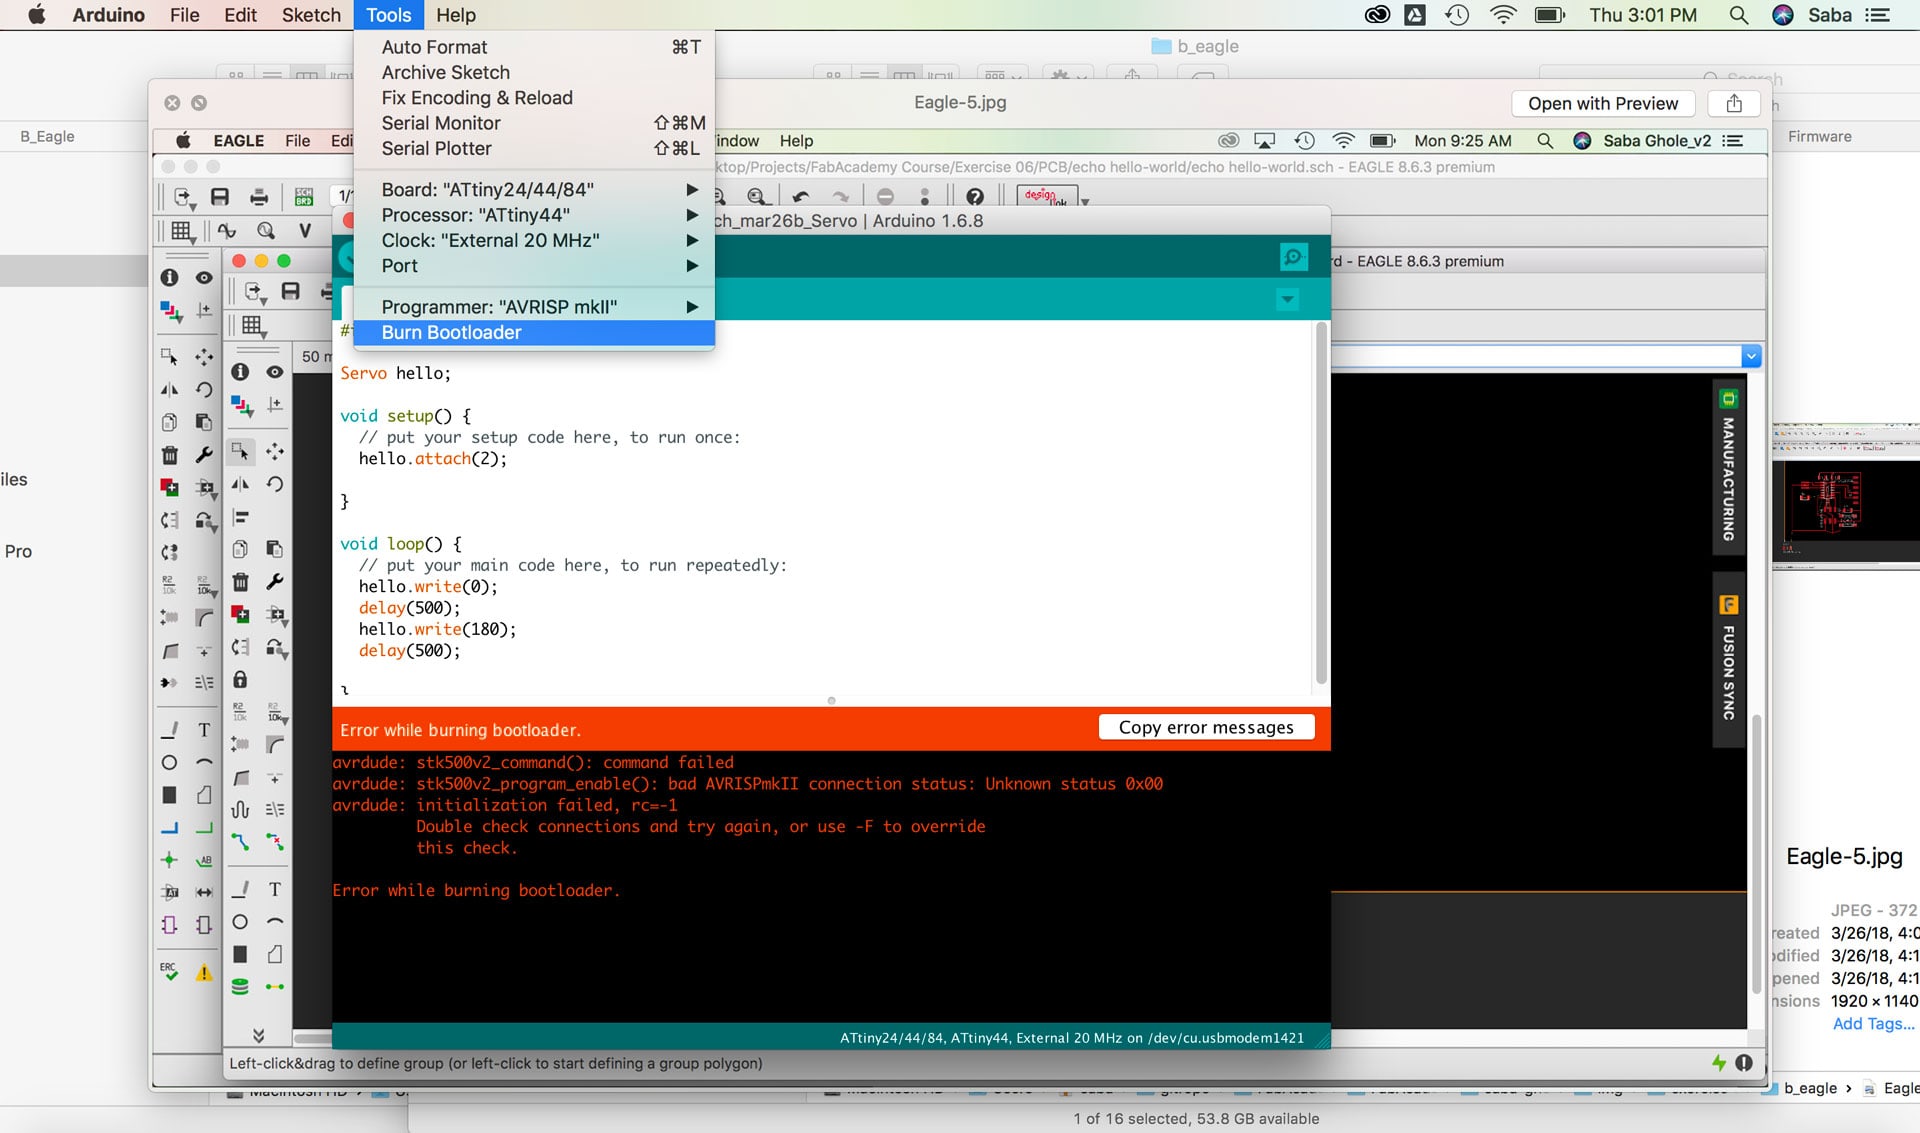
Task: Click Firmware item in Finder window
Action: 1819,137
